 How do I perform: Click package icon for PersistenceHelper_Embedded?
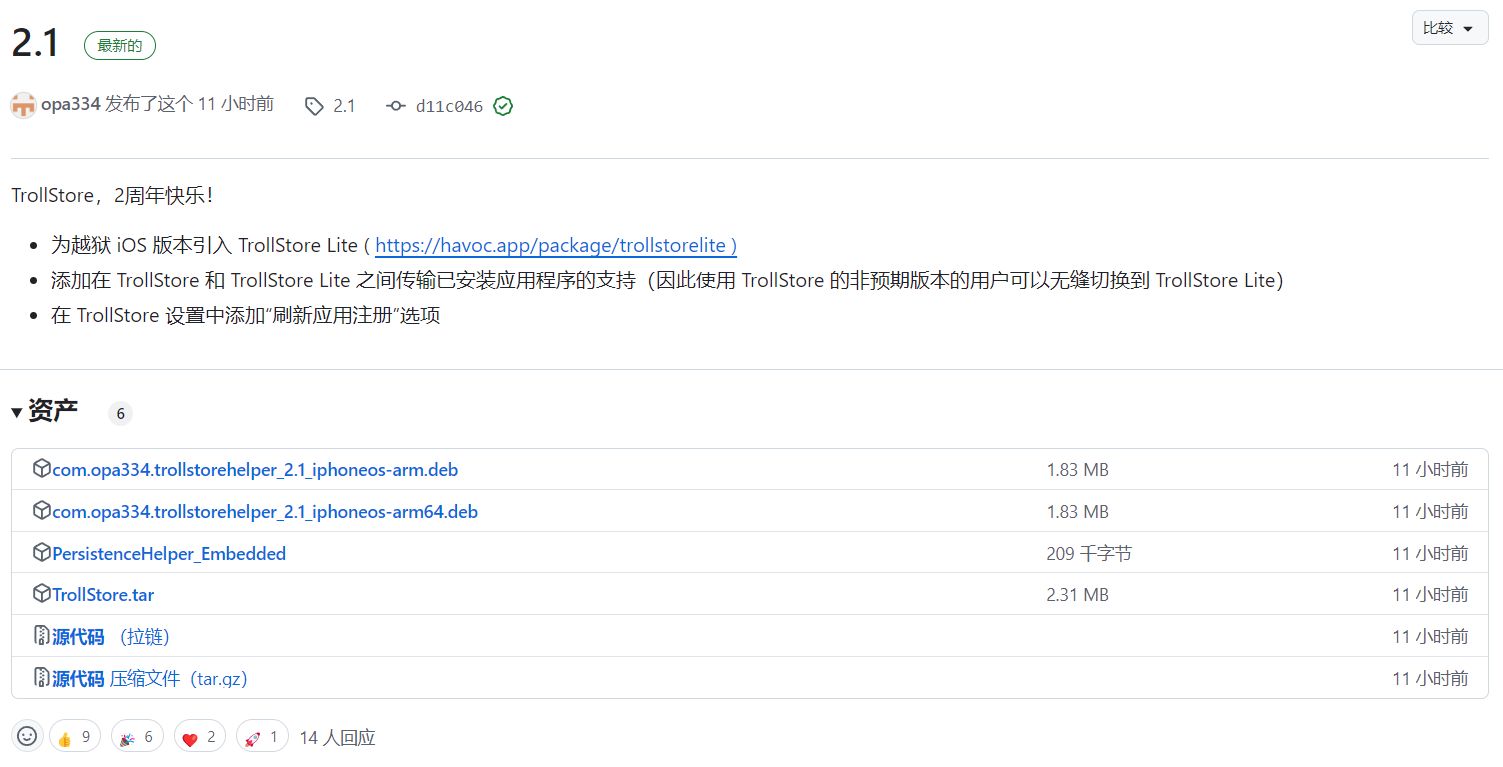click(x=41, y=552)
